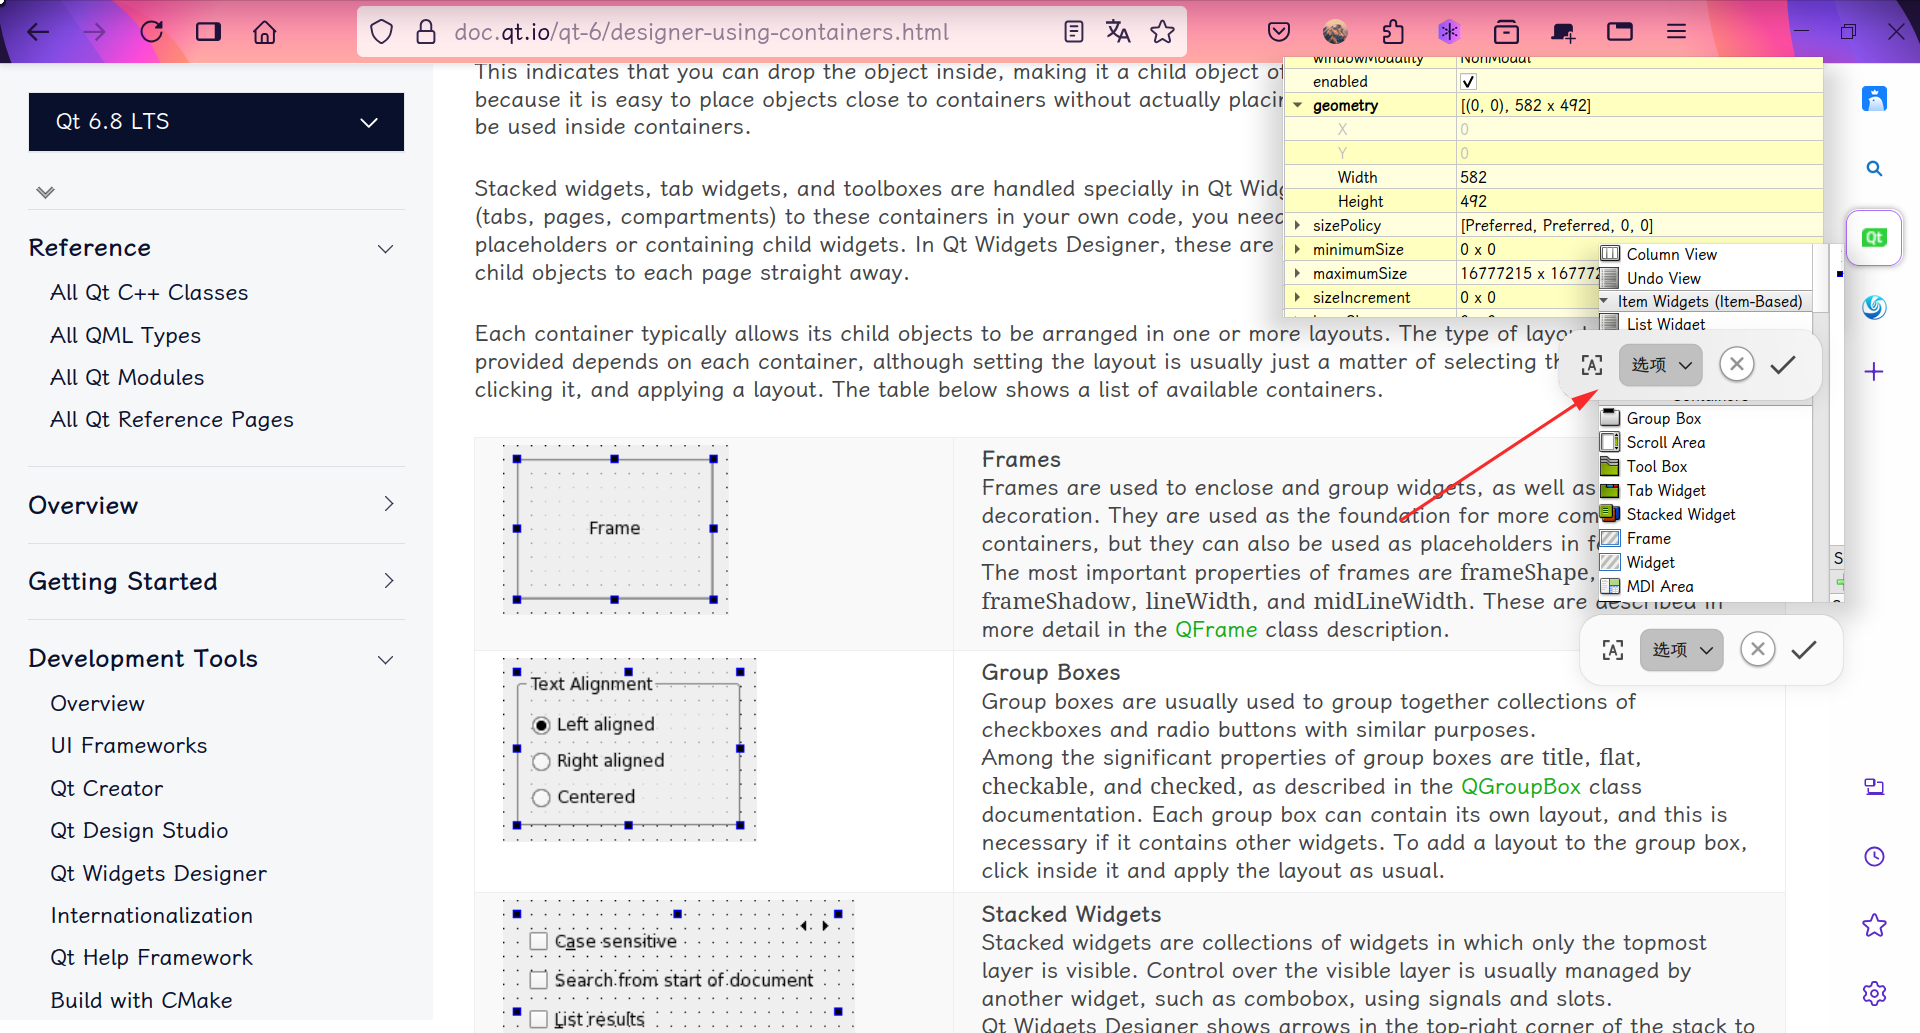Click the URL address field

click(701, 32)
